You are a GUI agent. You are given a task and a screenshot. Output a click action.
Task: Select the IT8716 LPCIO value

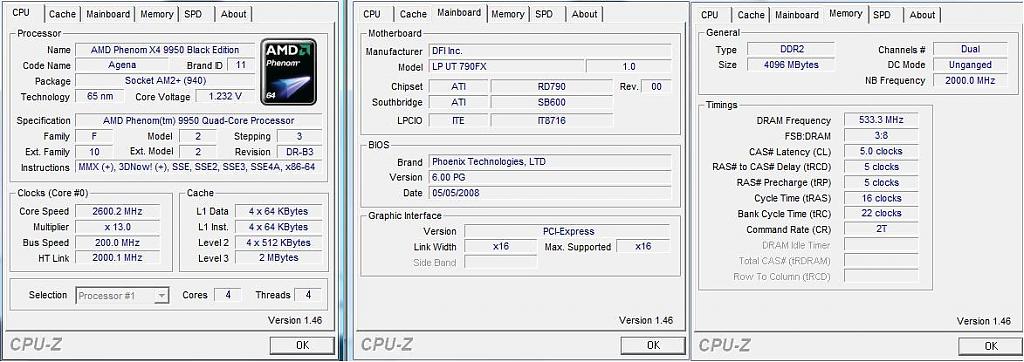pos(552,120)
